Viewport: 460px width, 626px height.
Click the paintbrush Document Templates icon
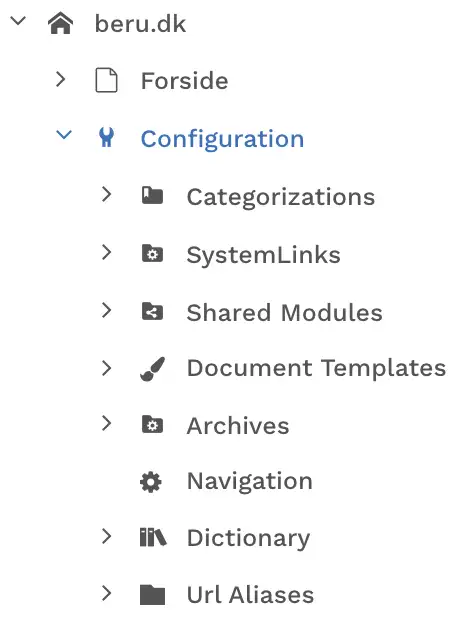[153, 368]
